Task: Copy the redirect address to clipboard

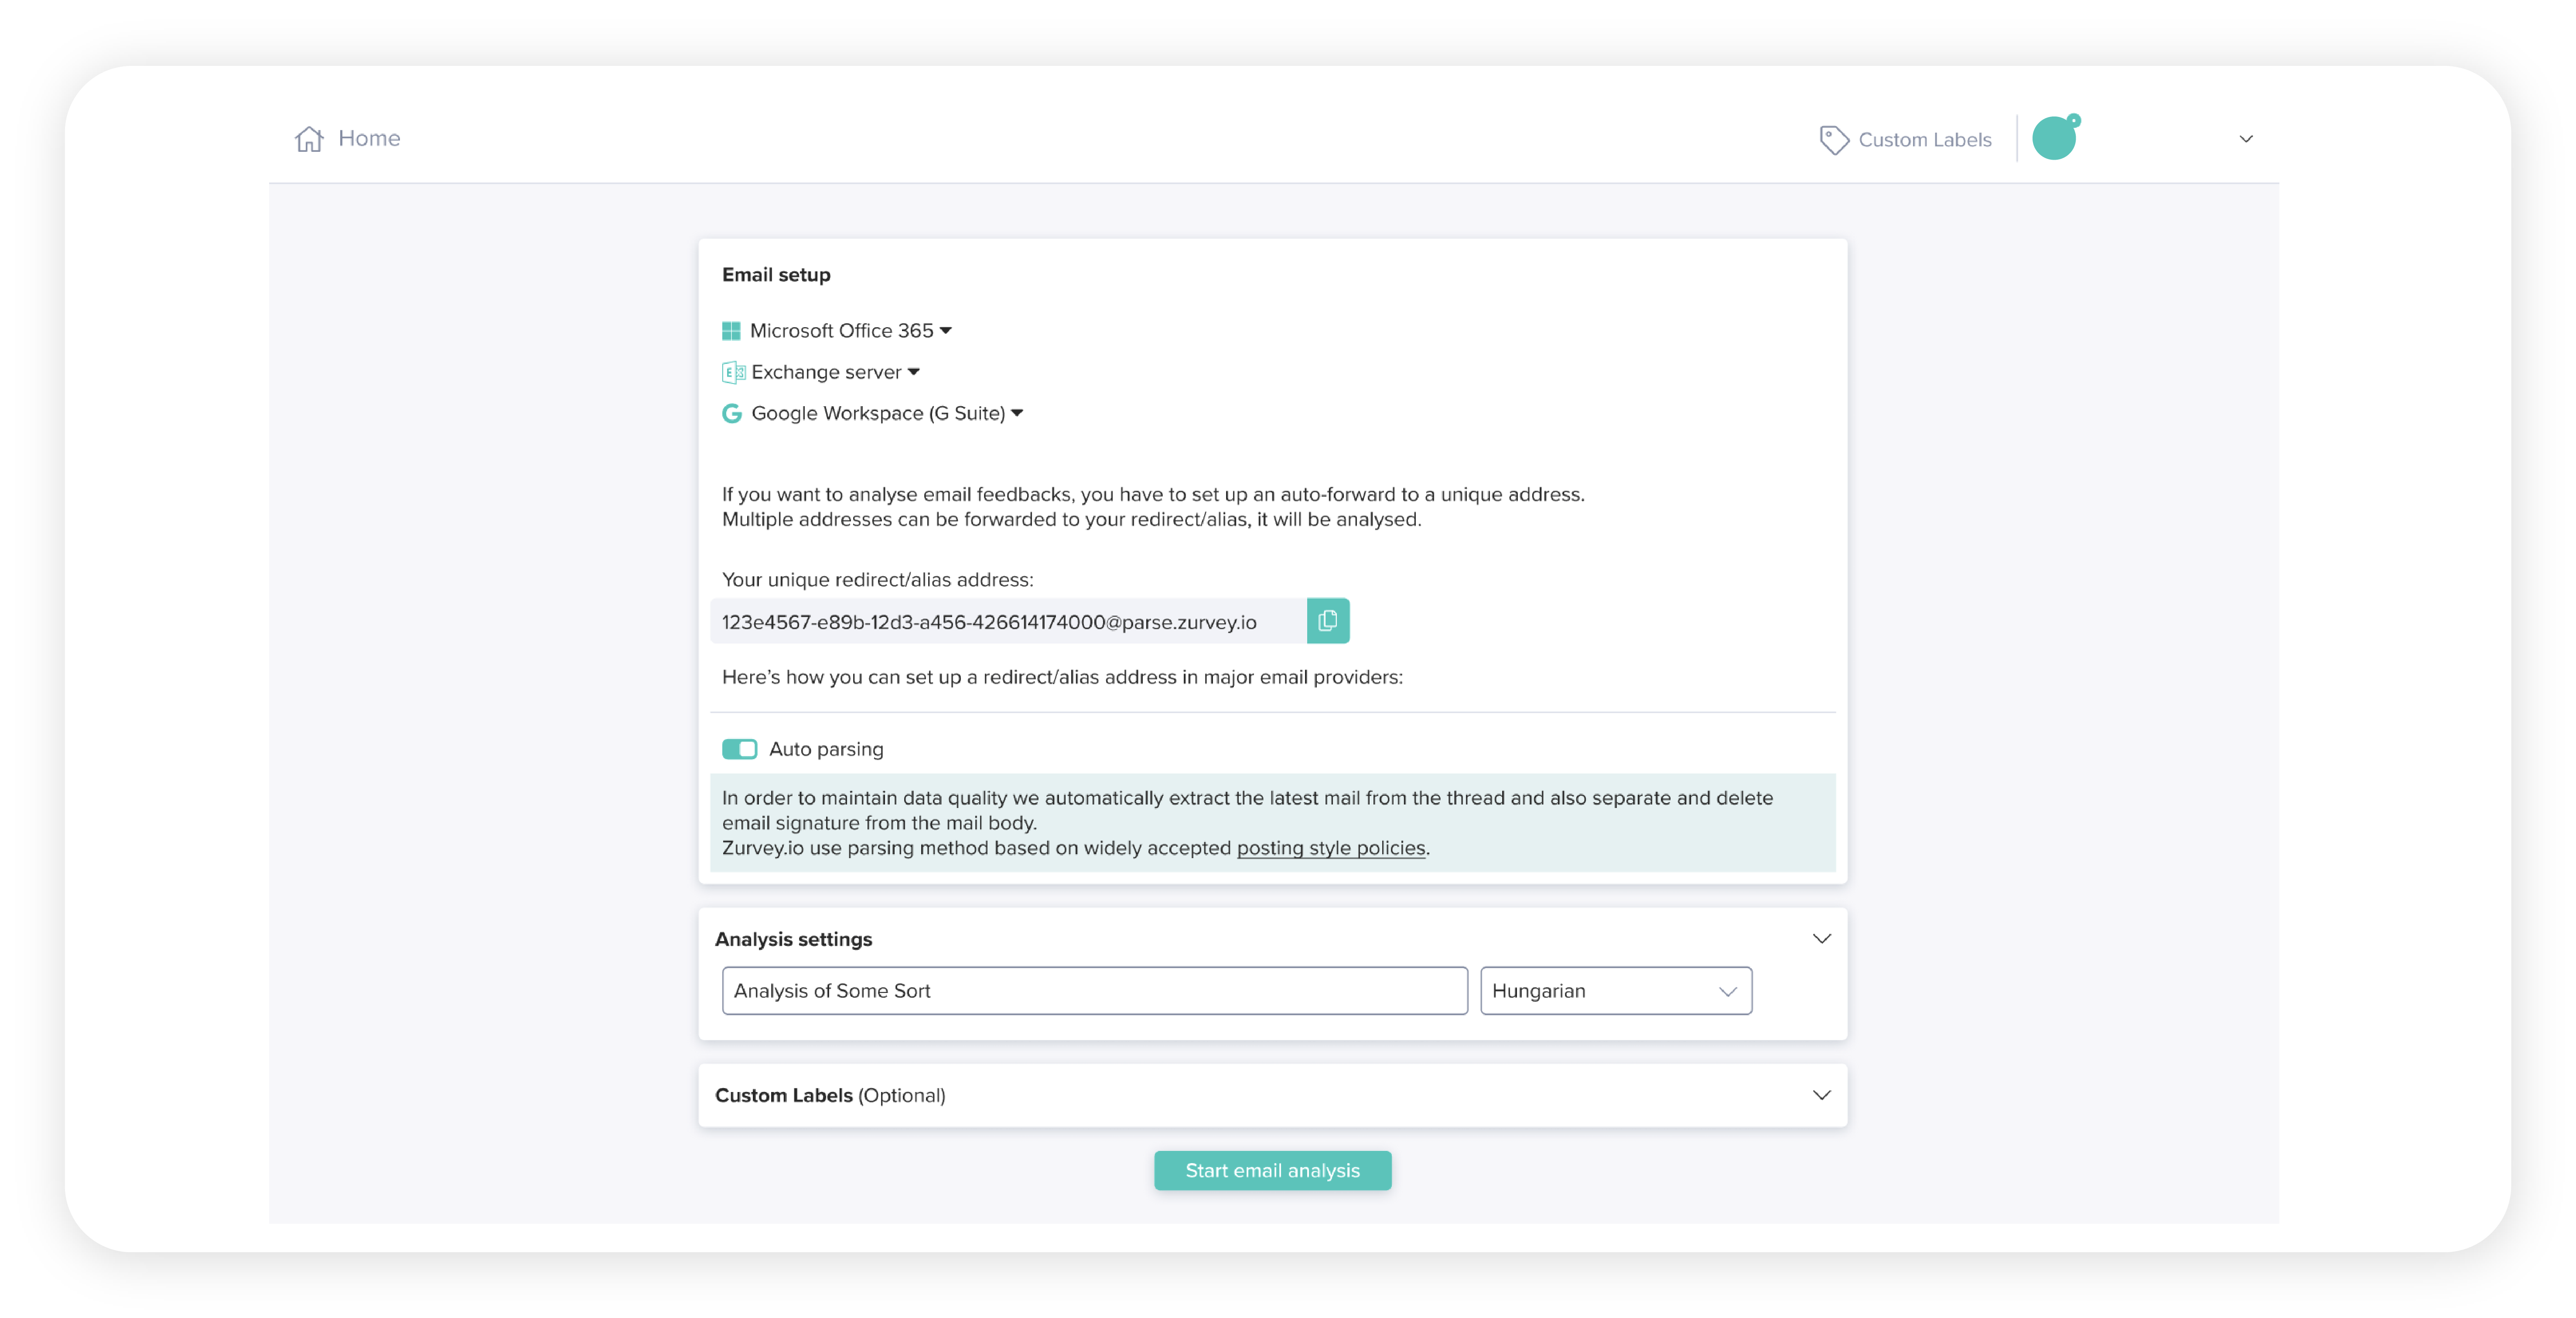Action: (1328, 621)
